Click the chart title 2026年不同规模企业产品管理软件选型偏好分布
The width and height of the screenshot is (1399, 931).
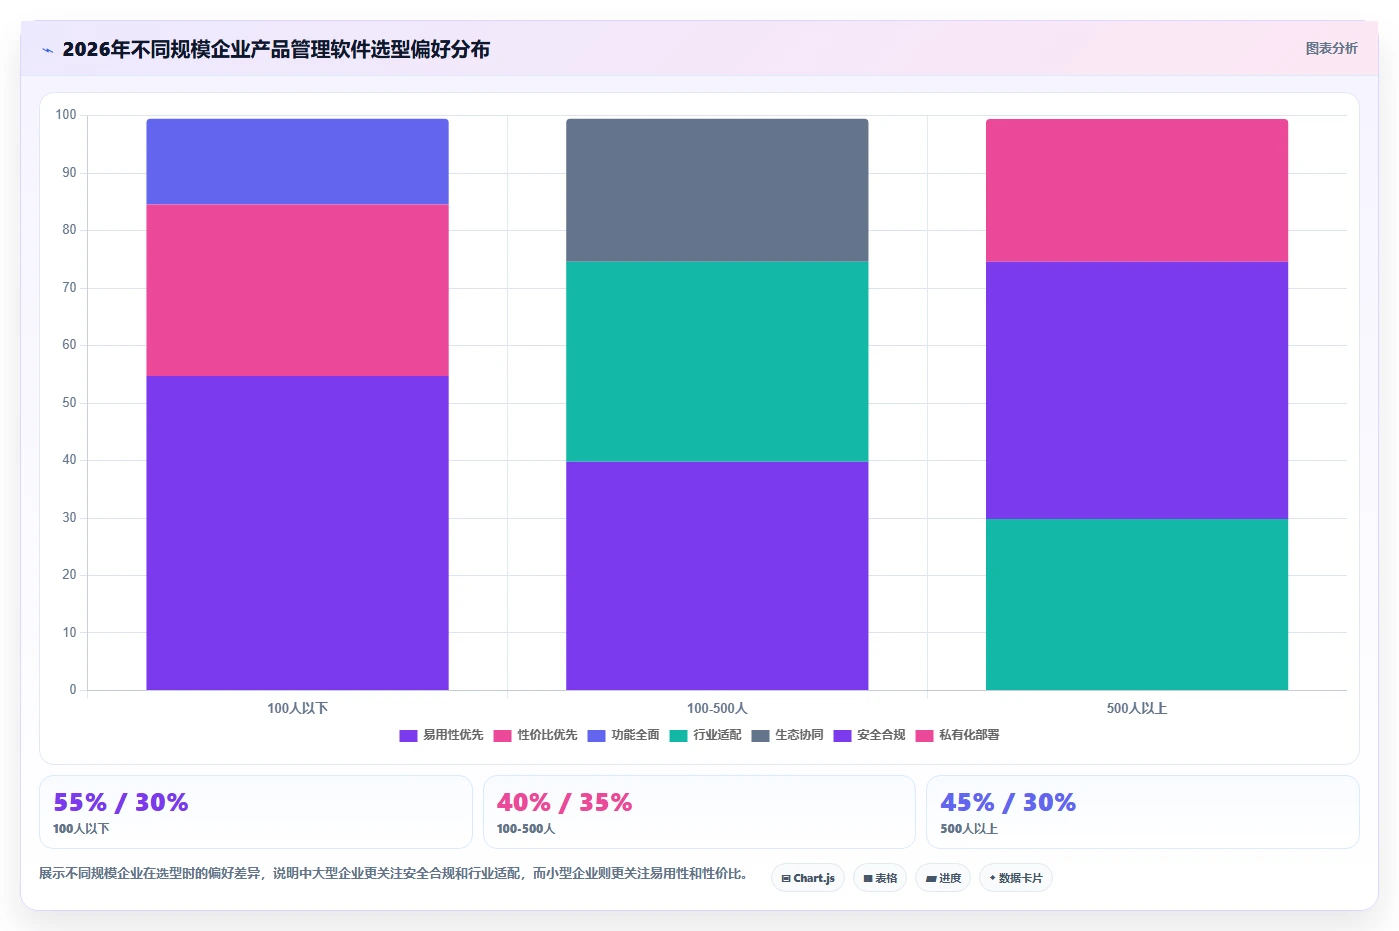(x=276, y=49)
